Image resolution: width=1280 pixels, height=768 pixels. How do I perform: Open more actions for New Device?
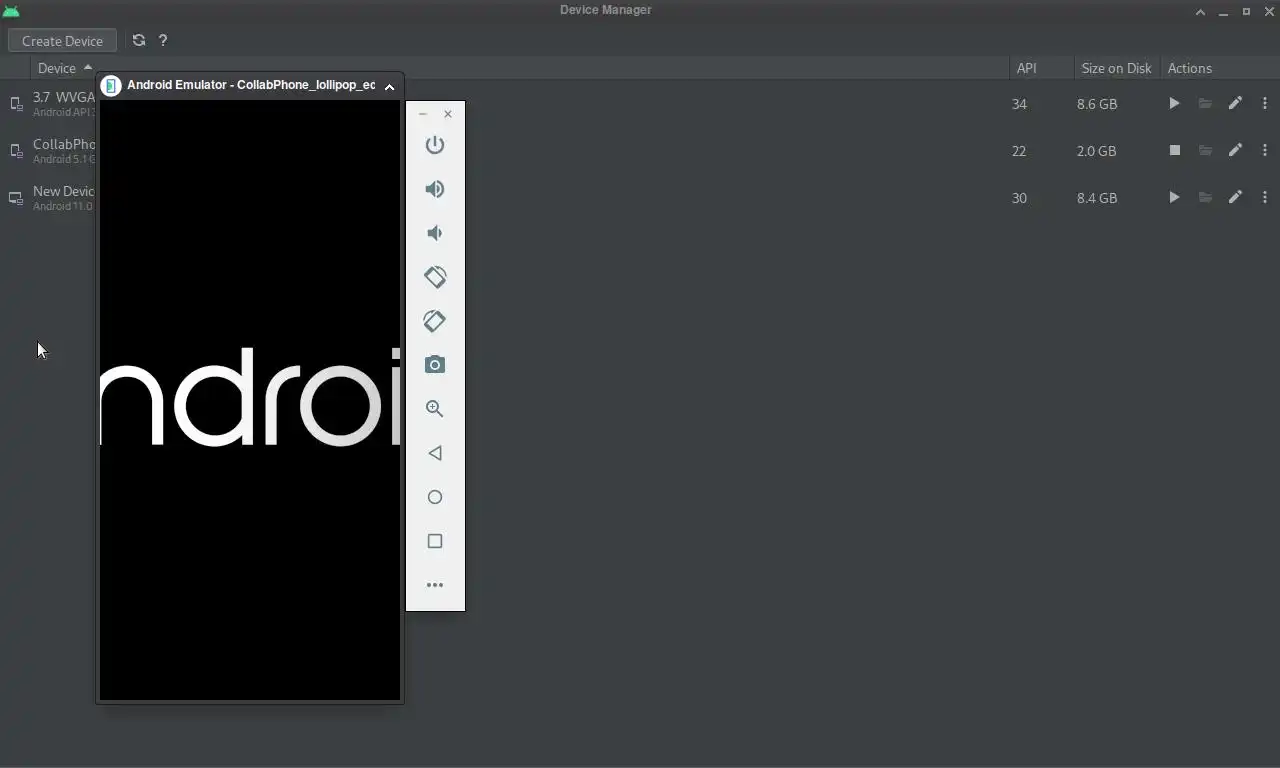click(1265, 197)
